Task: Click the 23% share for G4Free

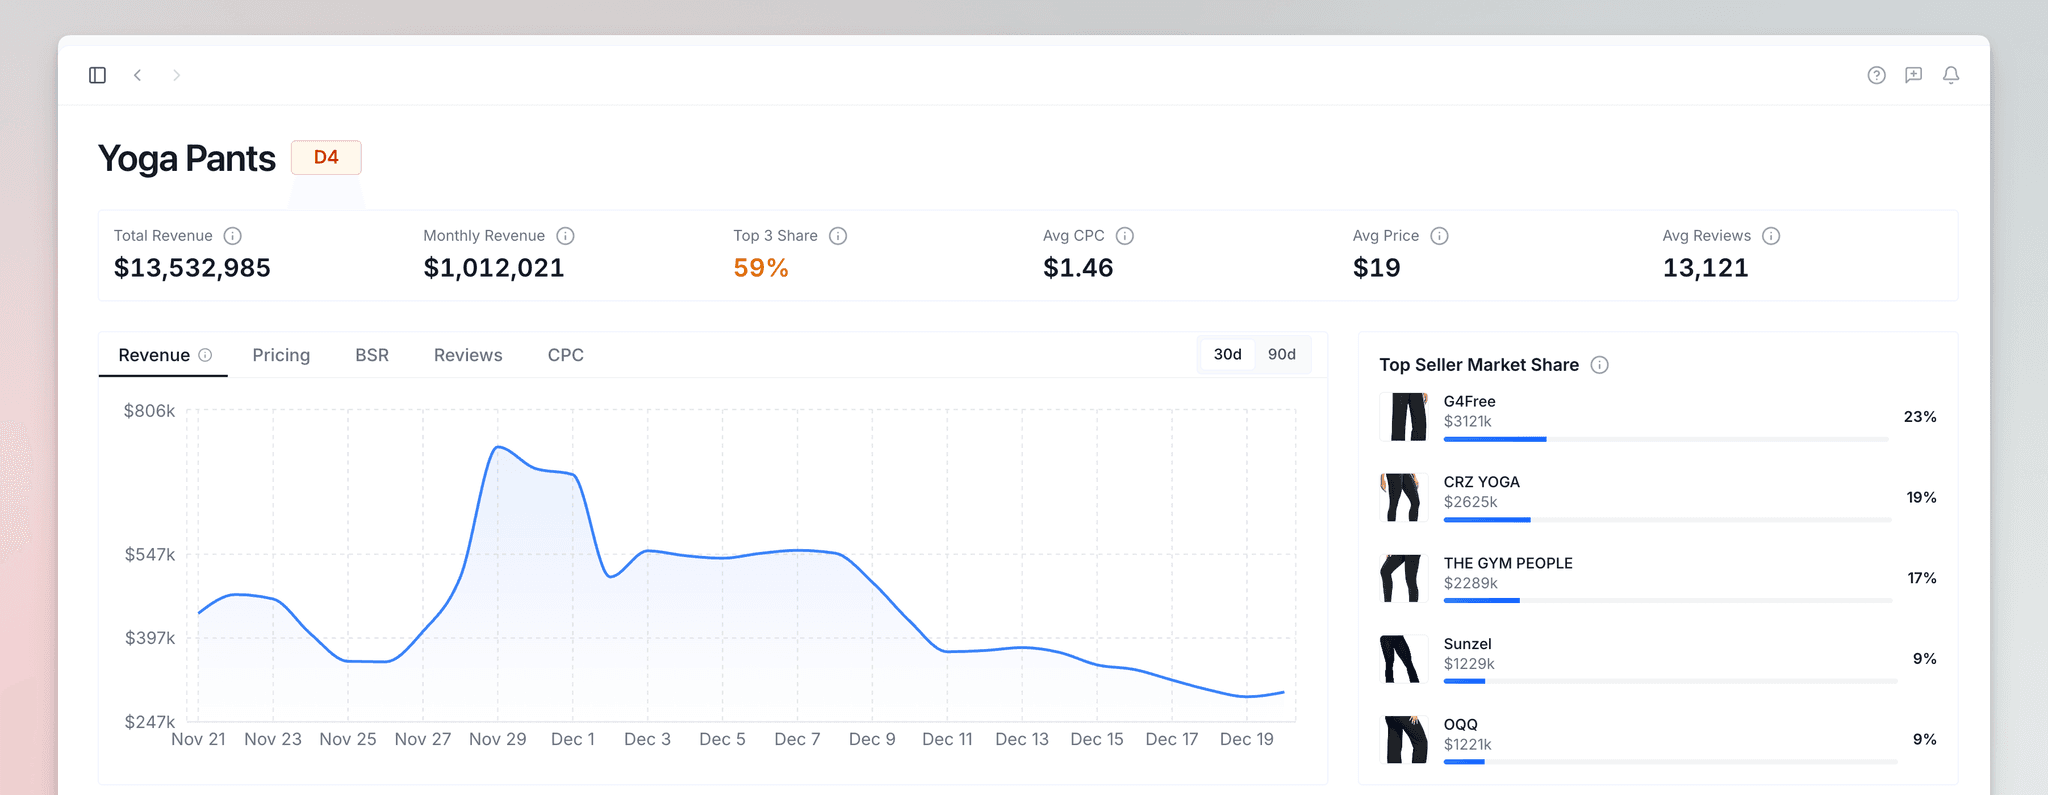Action: coord(1920,417)
